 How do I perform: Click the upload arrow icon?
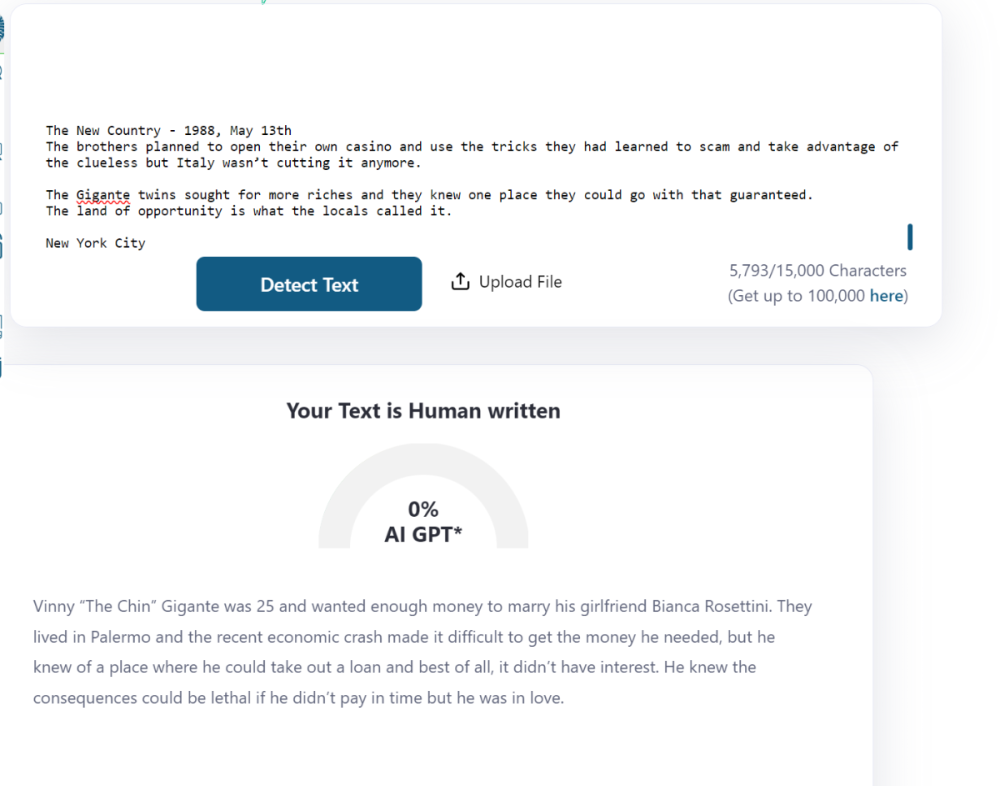point(460,282)
